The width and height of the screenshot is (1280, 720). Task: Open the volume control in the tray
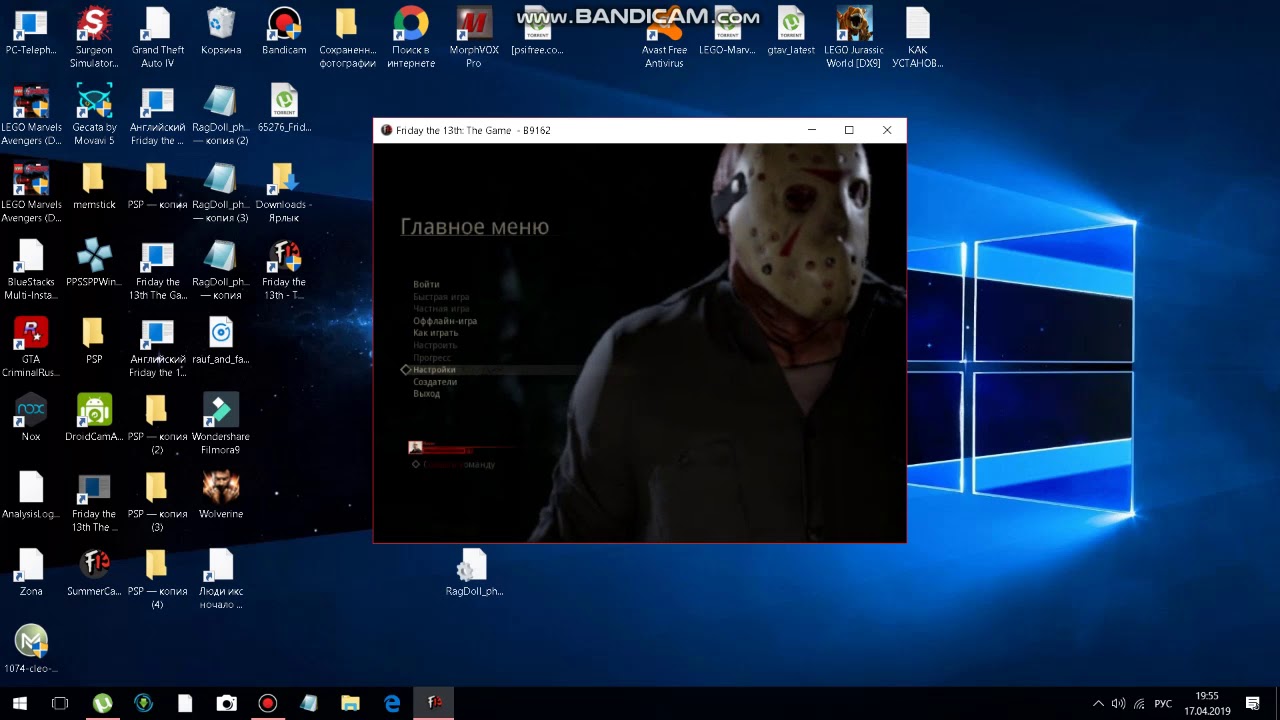click(x=1118, y=704)
